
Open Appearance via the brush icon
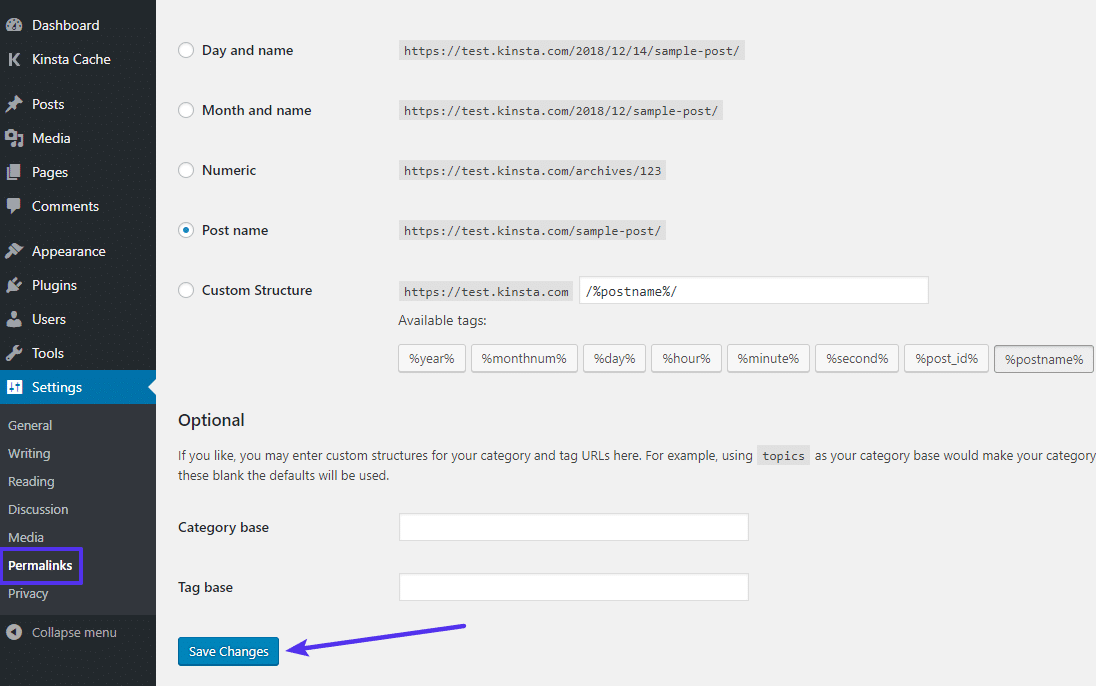(x=13, y=250)
